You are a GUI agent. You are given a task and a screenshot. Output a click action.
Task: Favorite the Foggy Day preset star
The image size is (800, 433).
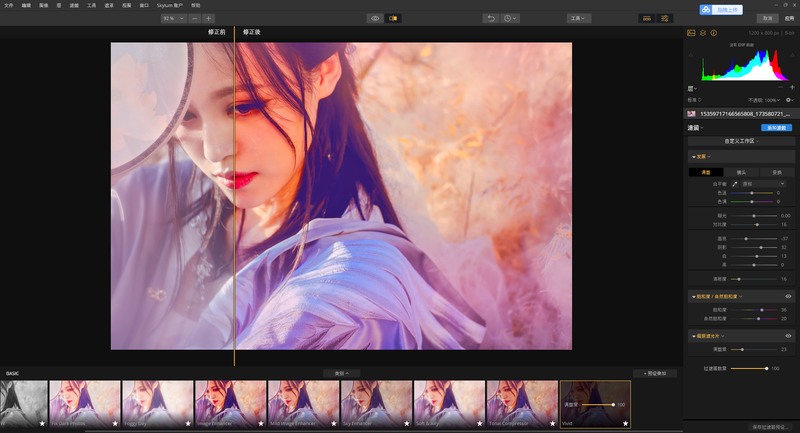(188, 423)
